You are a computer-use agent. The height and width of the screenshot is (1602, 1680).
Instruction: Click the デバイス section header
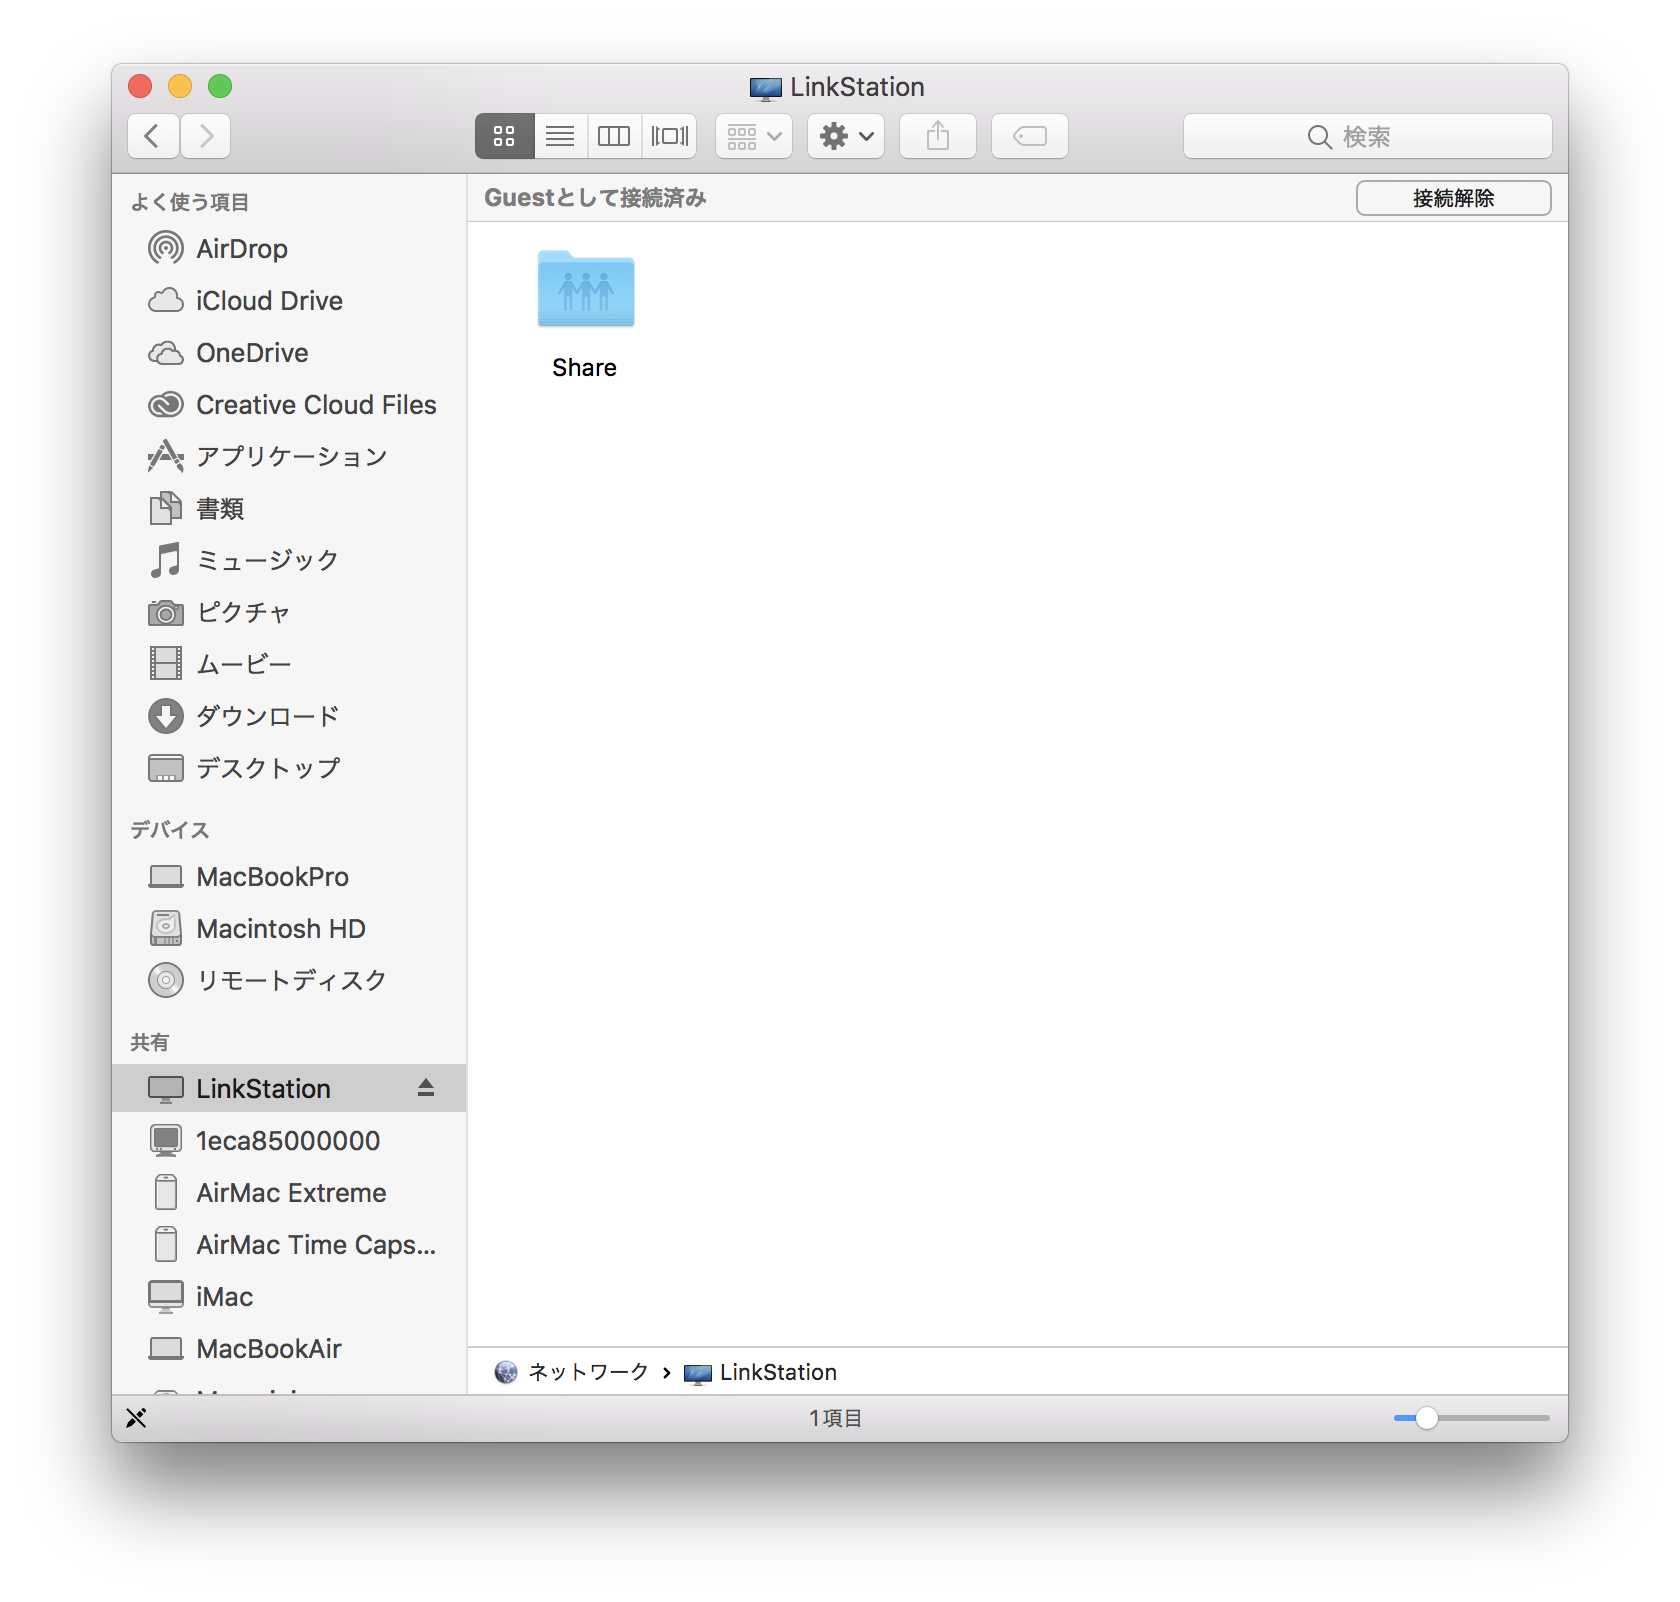click(170, 830)
